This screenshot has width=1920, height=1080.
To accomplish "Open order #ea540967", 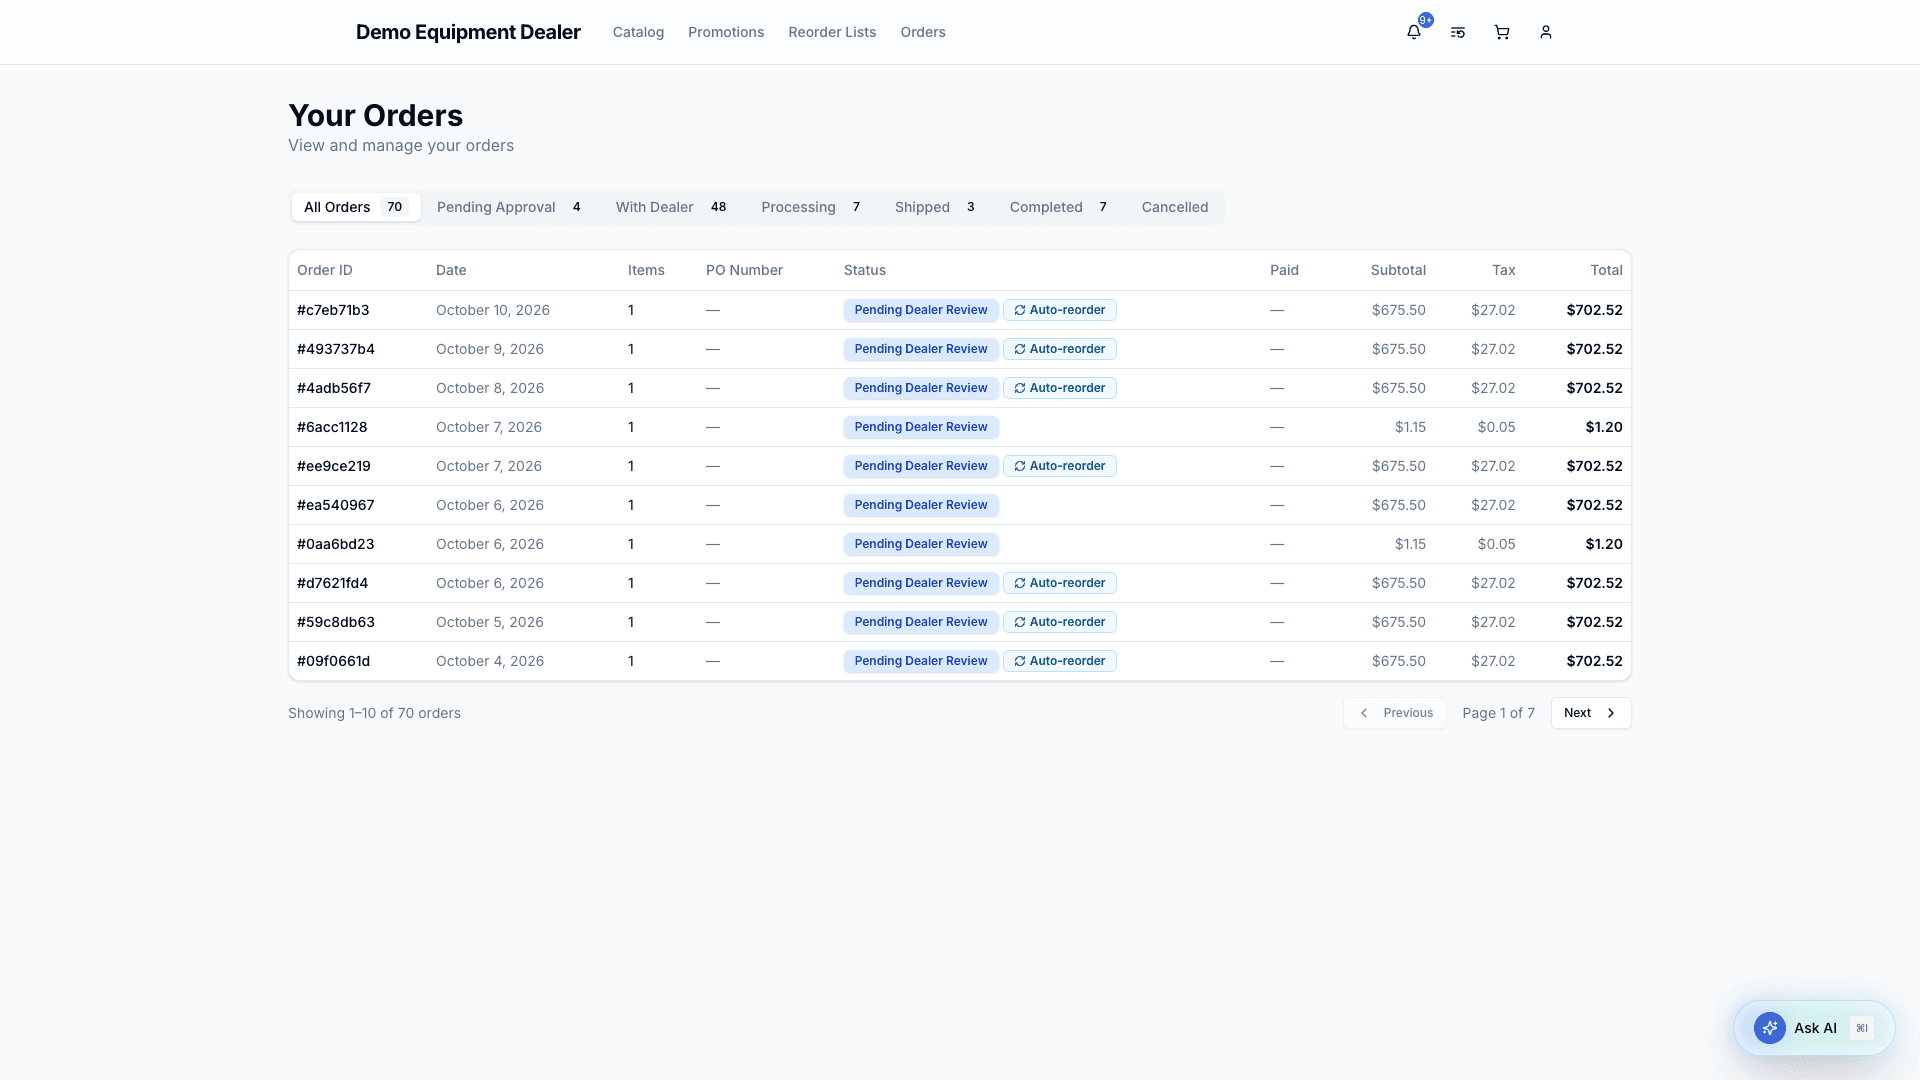I will point(335,505).
